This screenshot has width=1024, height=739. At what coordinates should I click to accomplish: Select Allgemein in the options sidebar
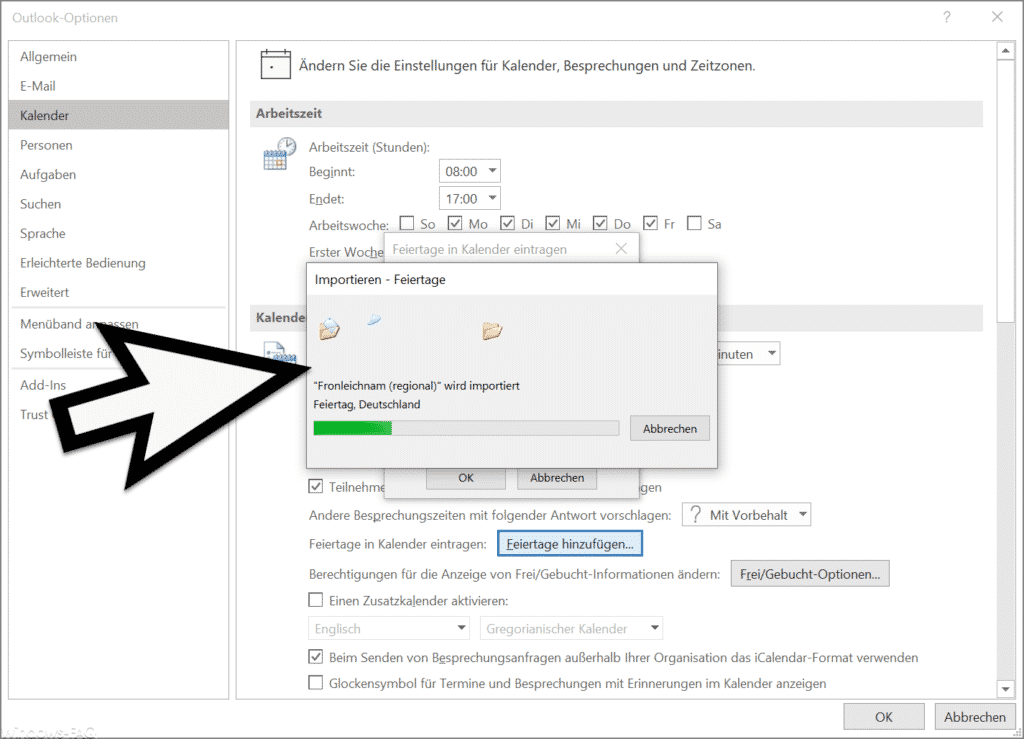click(118, 57)
